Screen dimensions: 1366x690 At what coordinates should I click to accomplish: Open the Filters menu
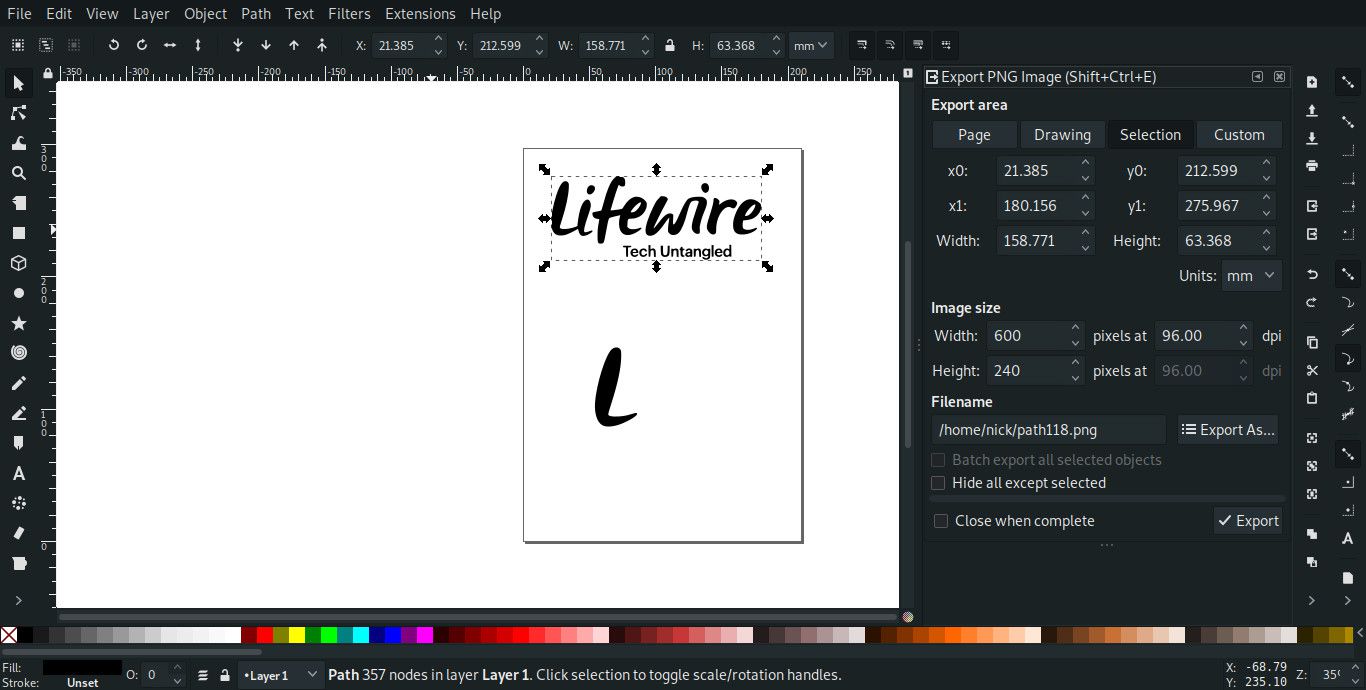[349, 13]
